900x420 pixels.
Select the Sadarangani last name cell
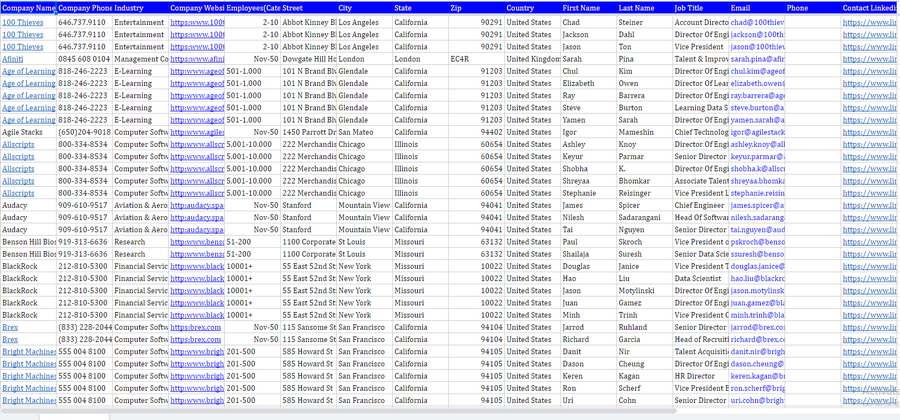pos(645,217)
